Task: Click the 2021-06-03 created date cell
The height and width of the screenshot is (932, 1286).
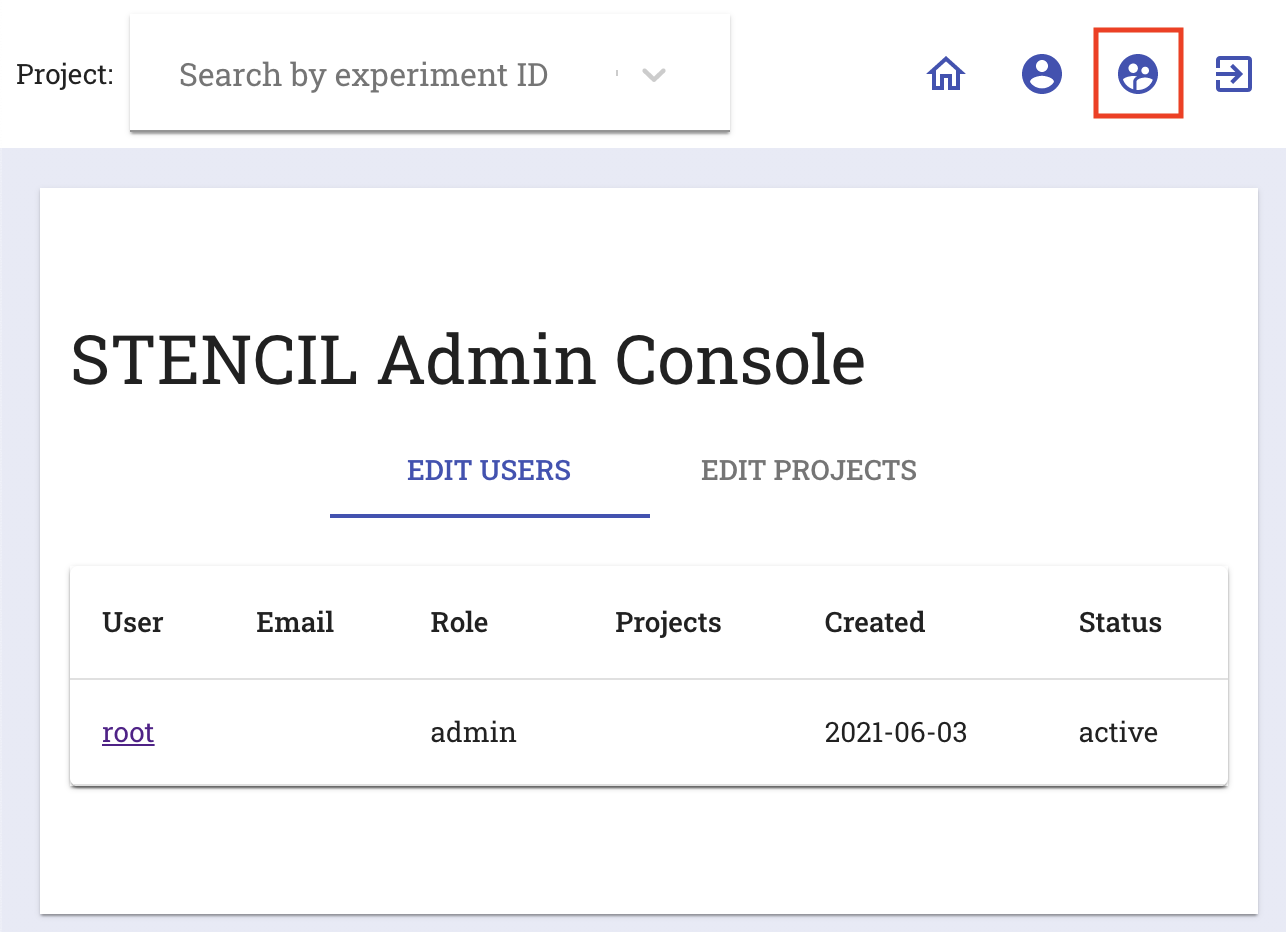Action: coord(896,733)
